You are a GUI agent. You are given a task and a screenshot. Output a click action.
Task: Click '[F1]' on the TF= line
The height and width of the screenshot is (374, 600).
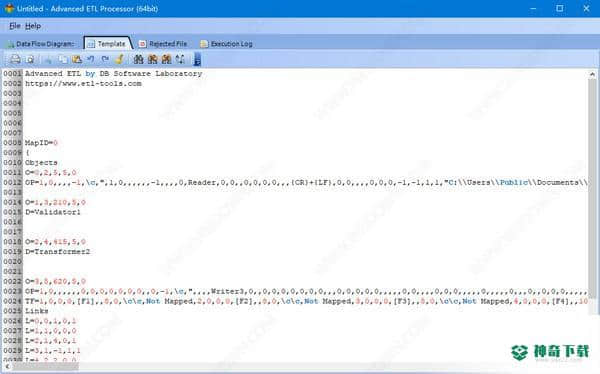(x=85, y=301)
